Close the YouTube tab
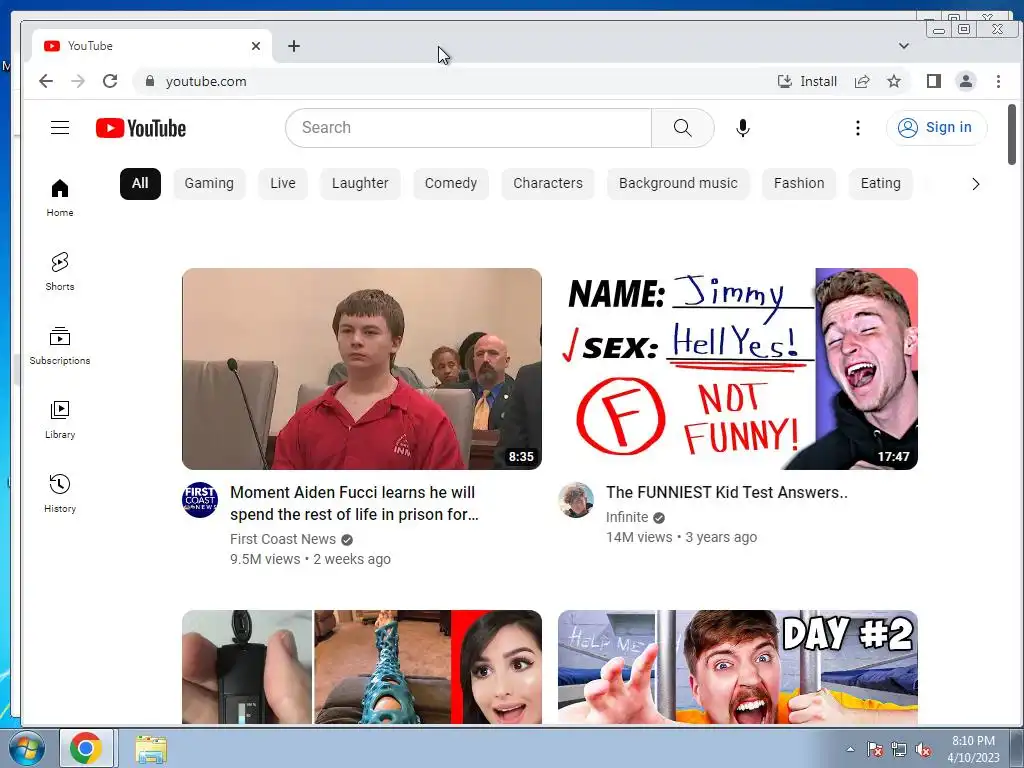 coord(256,46)
